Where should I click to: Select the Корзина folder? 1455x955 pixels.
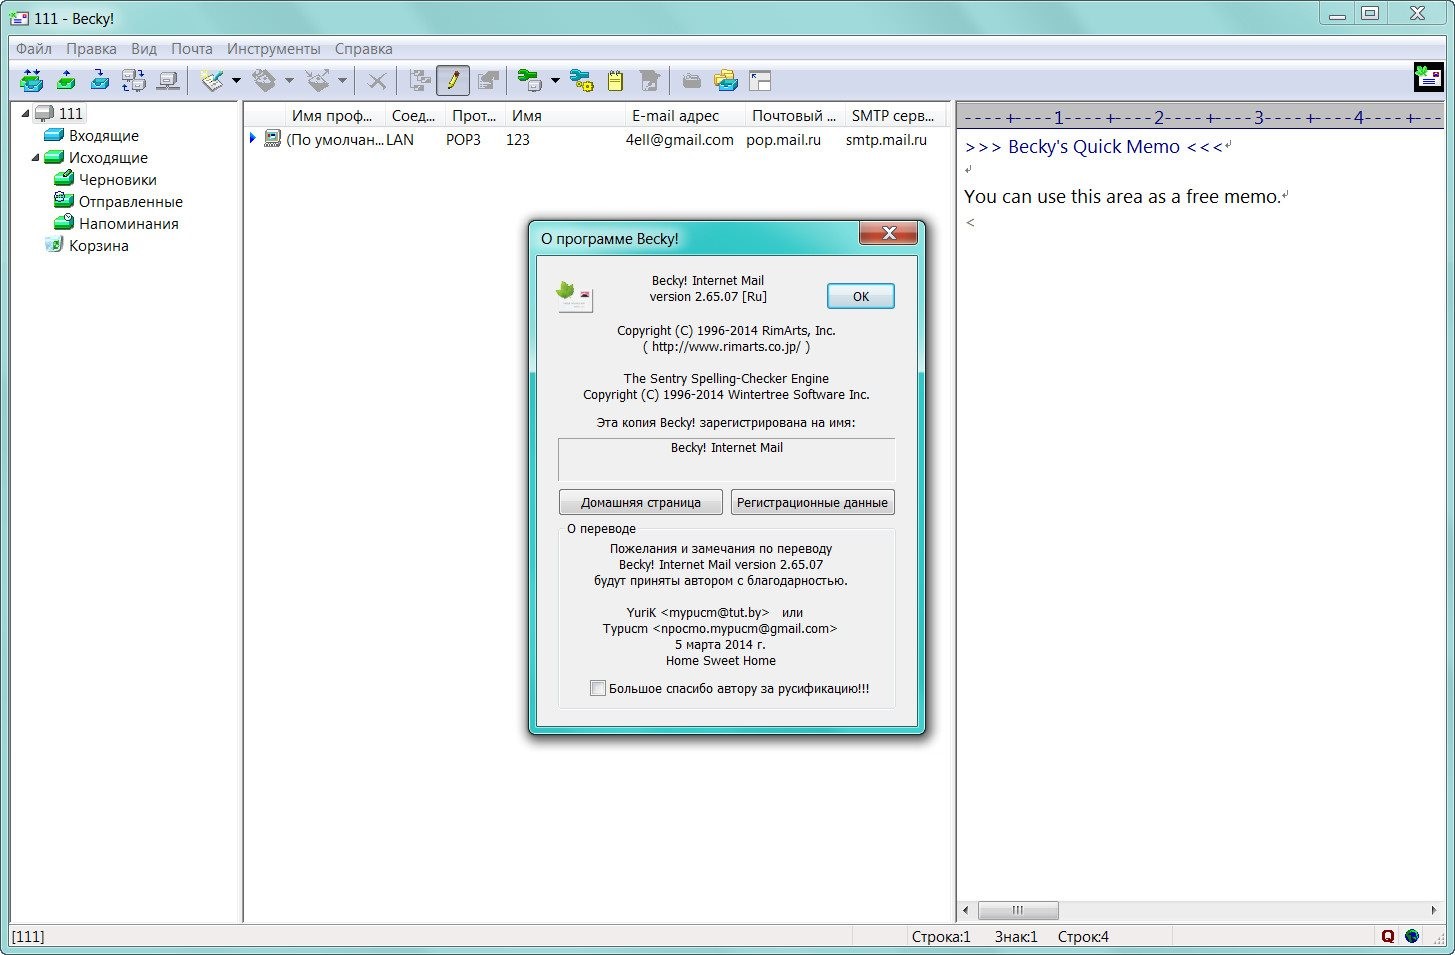tap(98, 245)
